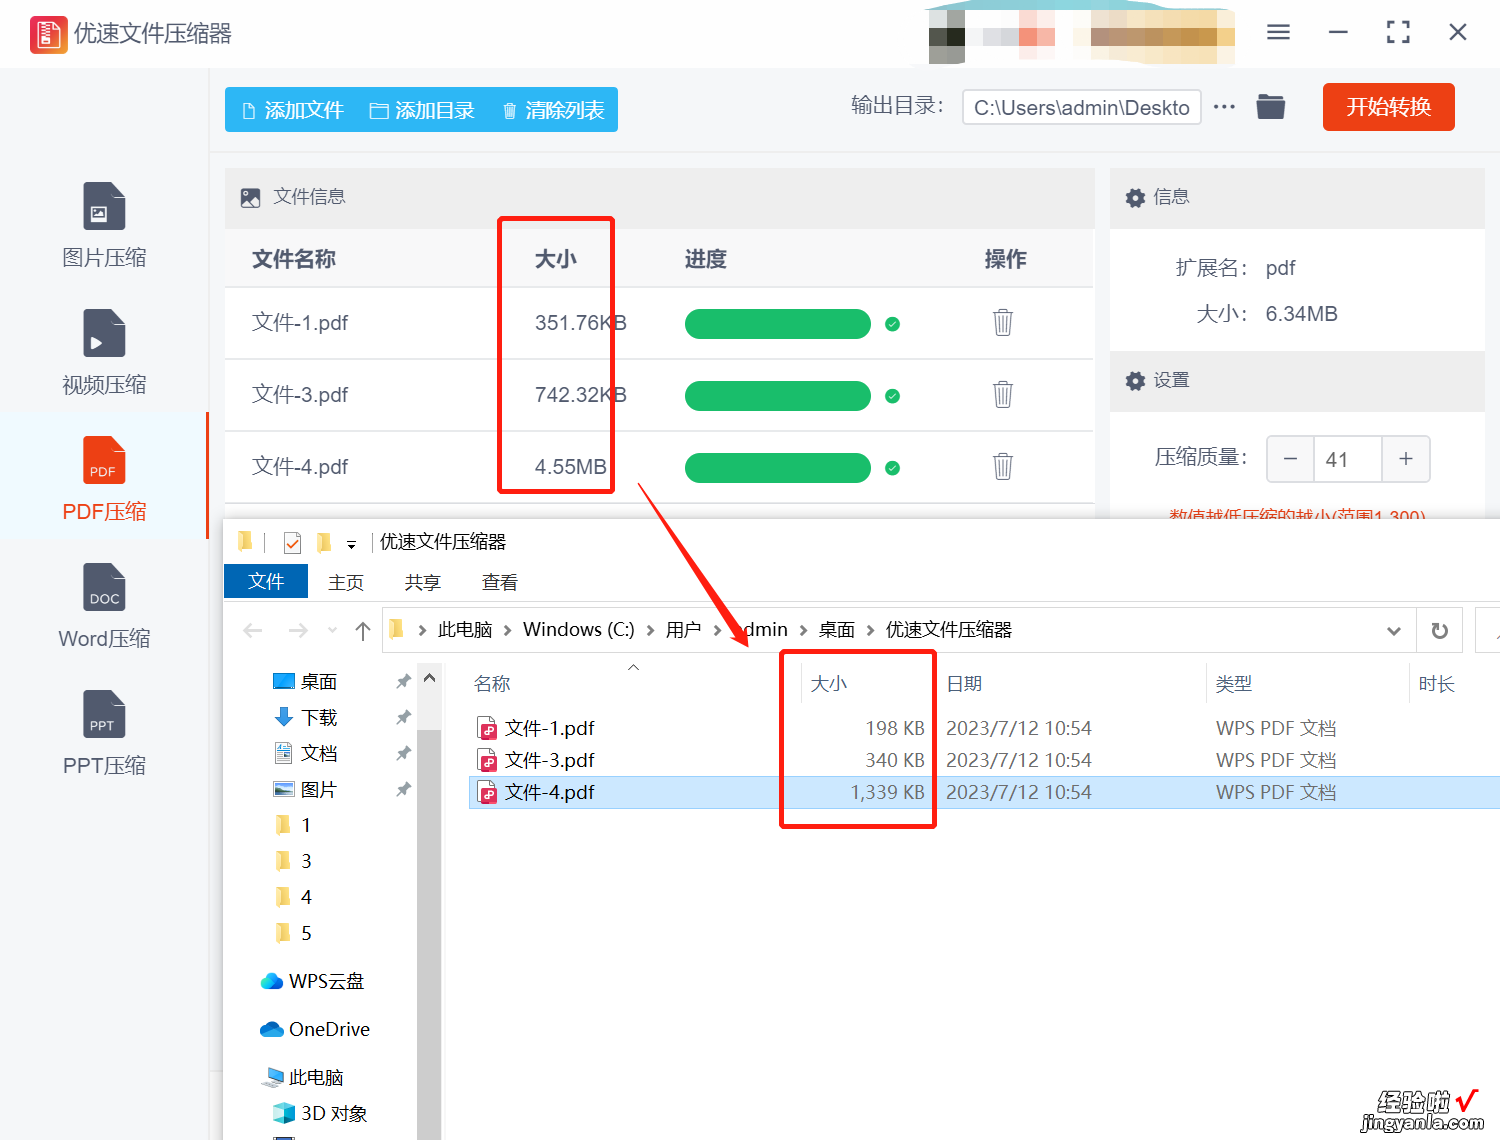The height and width of the screenshot is (1140, 1500).
Task: Expand chevron after 桌面 in breadcrumb
Action: tap(870, 630)
